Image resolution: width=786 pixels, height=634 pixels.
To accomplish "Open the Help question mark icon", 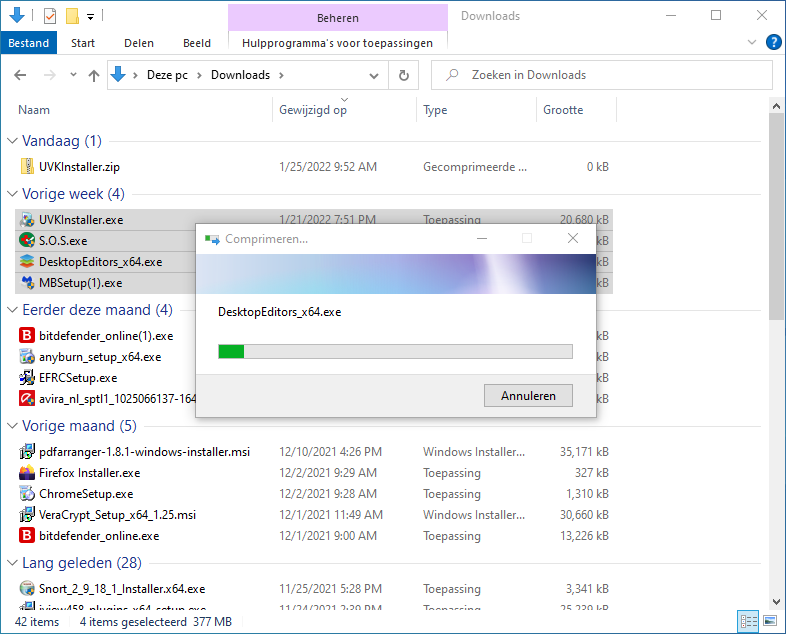I will [773, 42].
